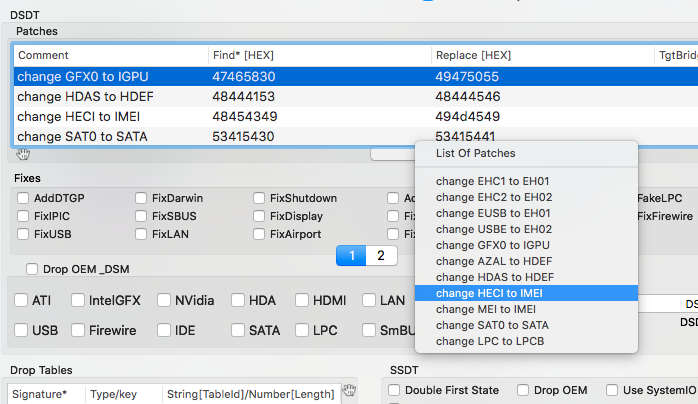This screenshot has width=698, height=404.
Task: Toggle the IntelGFX checkbox
Action: pos(78,300)
